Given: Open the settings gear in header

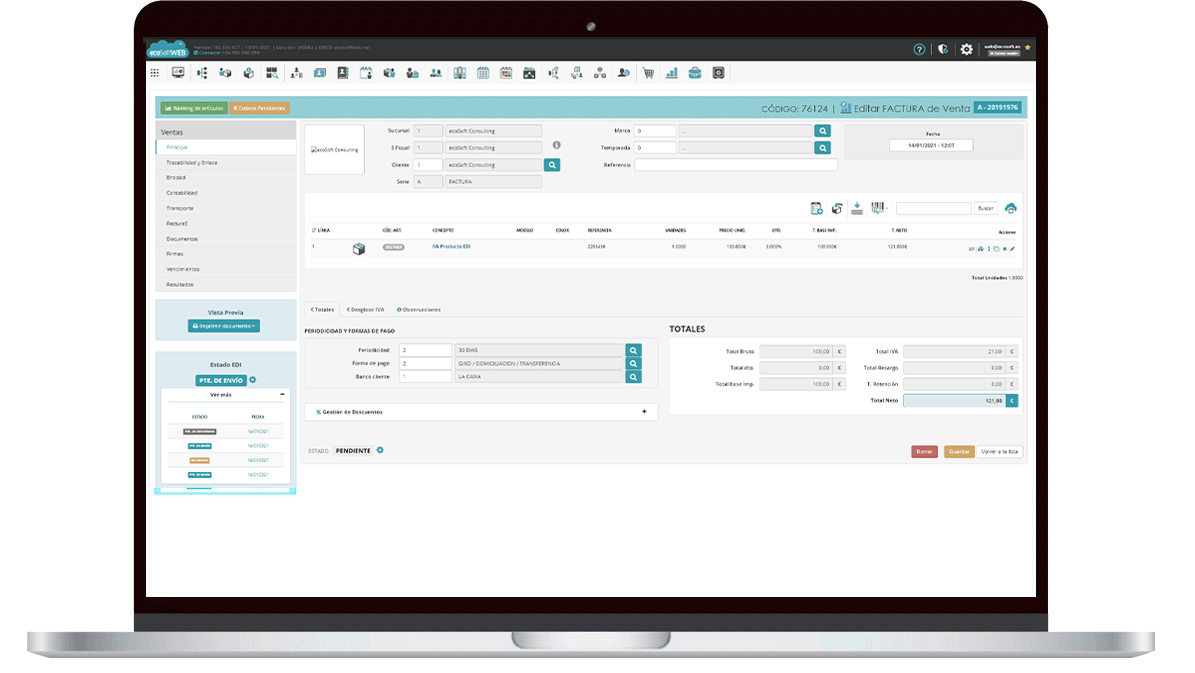Looking at the screenshot, I should pos(966,50).
